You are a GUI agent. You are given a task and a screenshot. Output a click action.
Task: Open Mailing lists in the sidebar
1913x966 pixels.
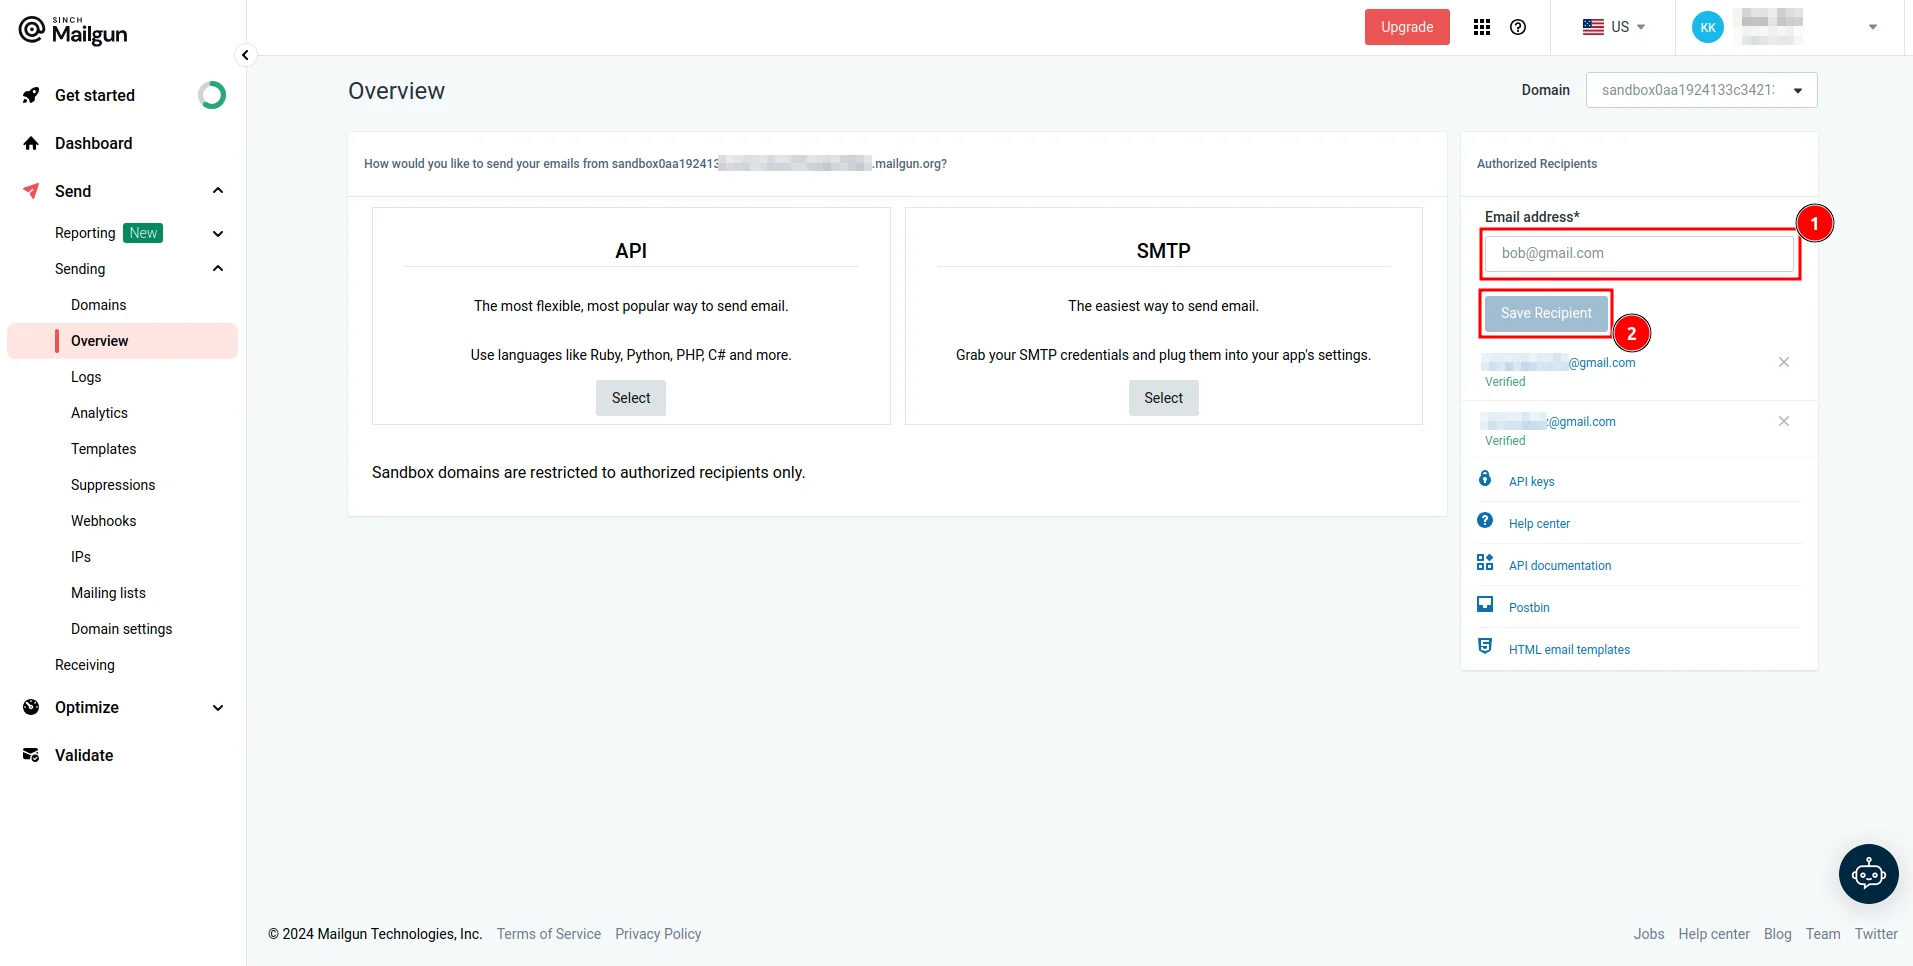[108, 593]
